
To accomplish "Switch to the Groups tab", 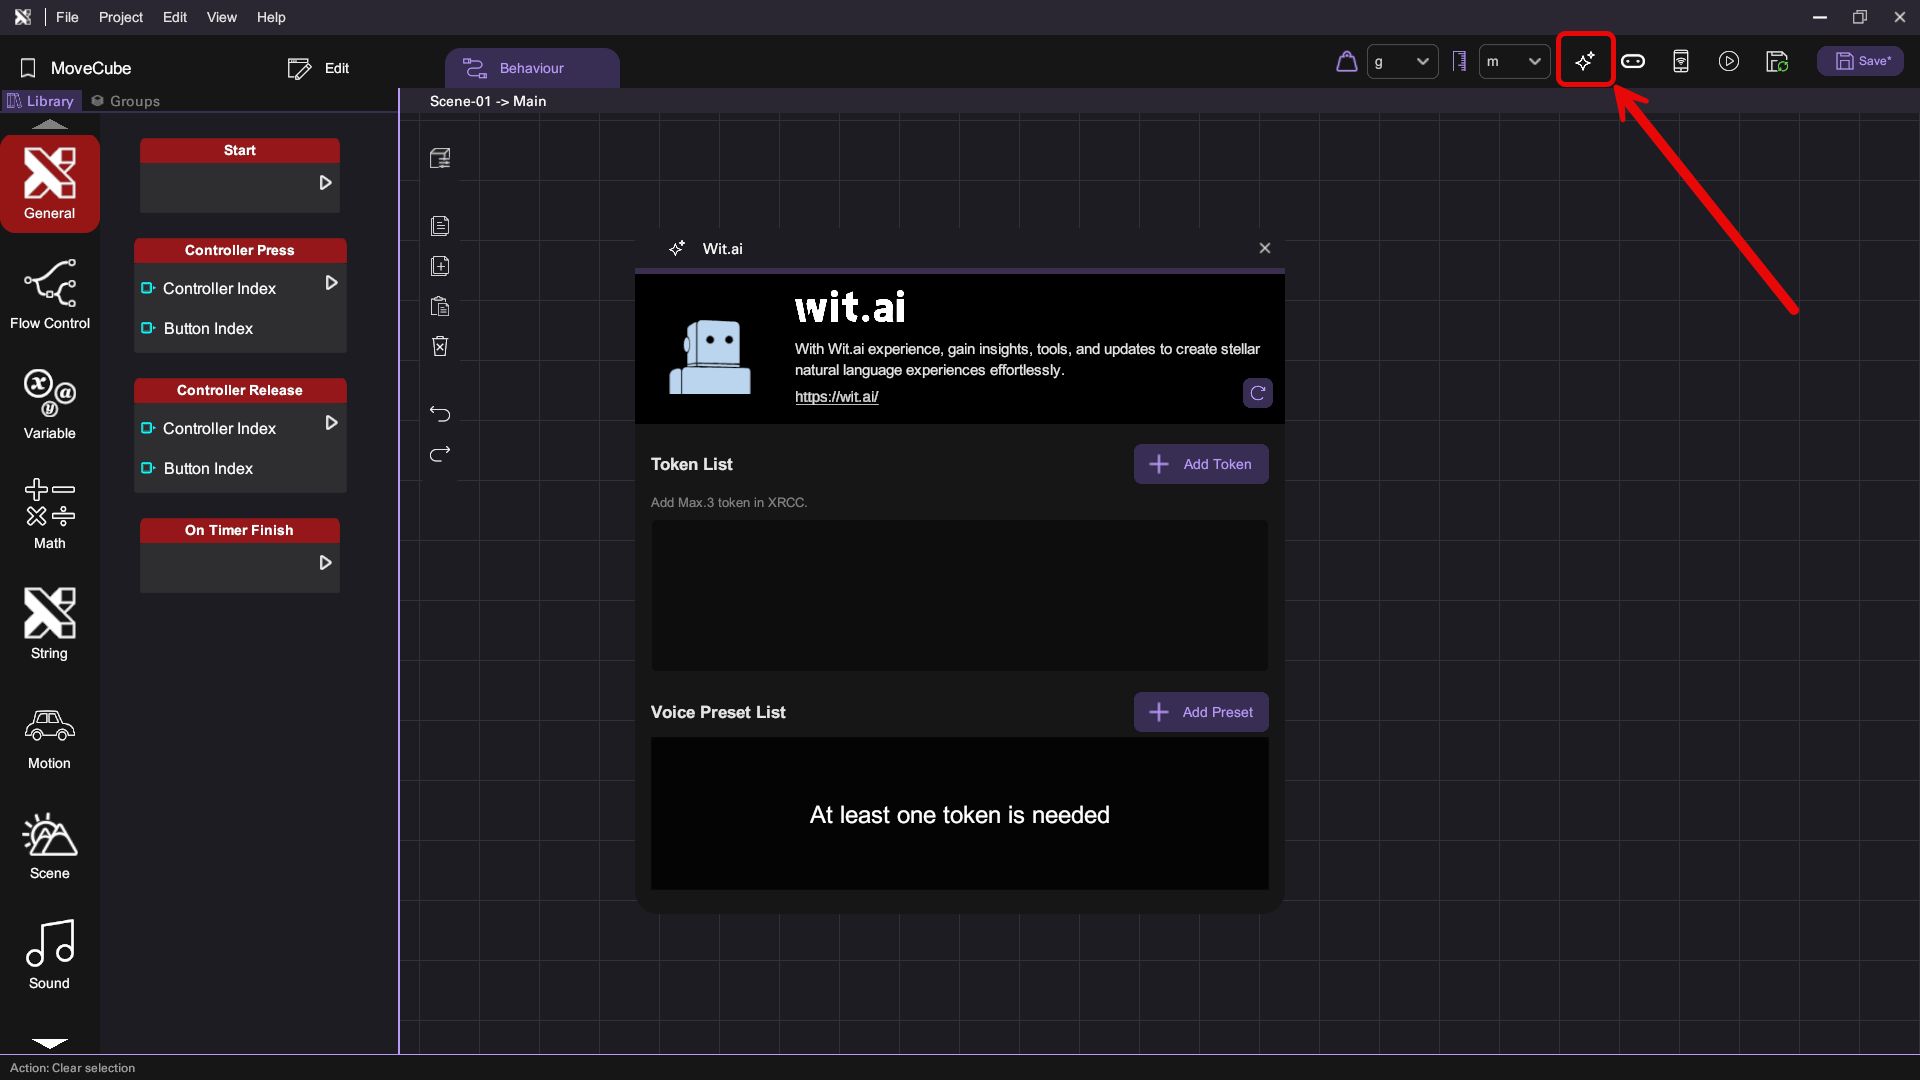I will pyautogui.click(x=125, y=101).
